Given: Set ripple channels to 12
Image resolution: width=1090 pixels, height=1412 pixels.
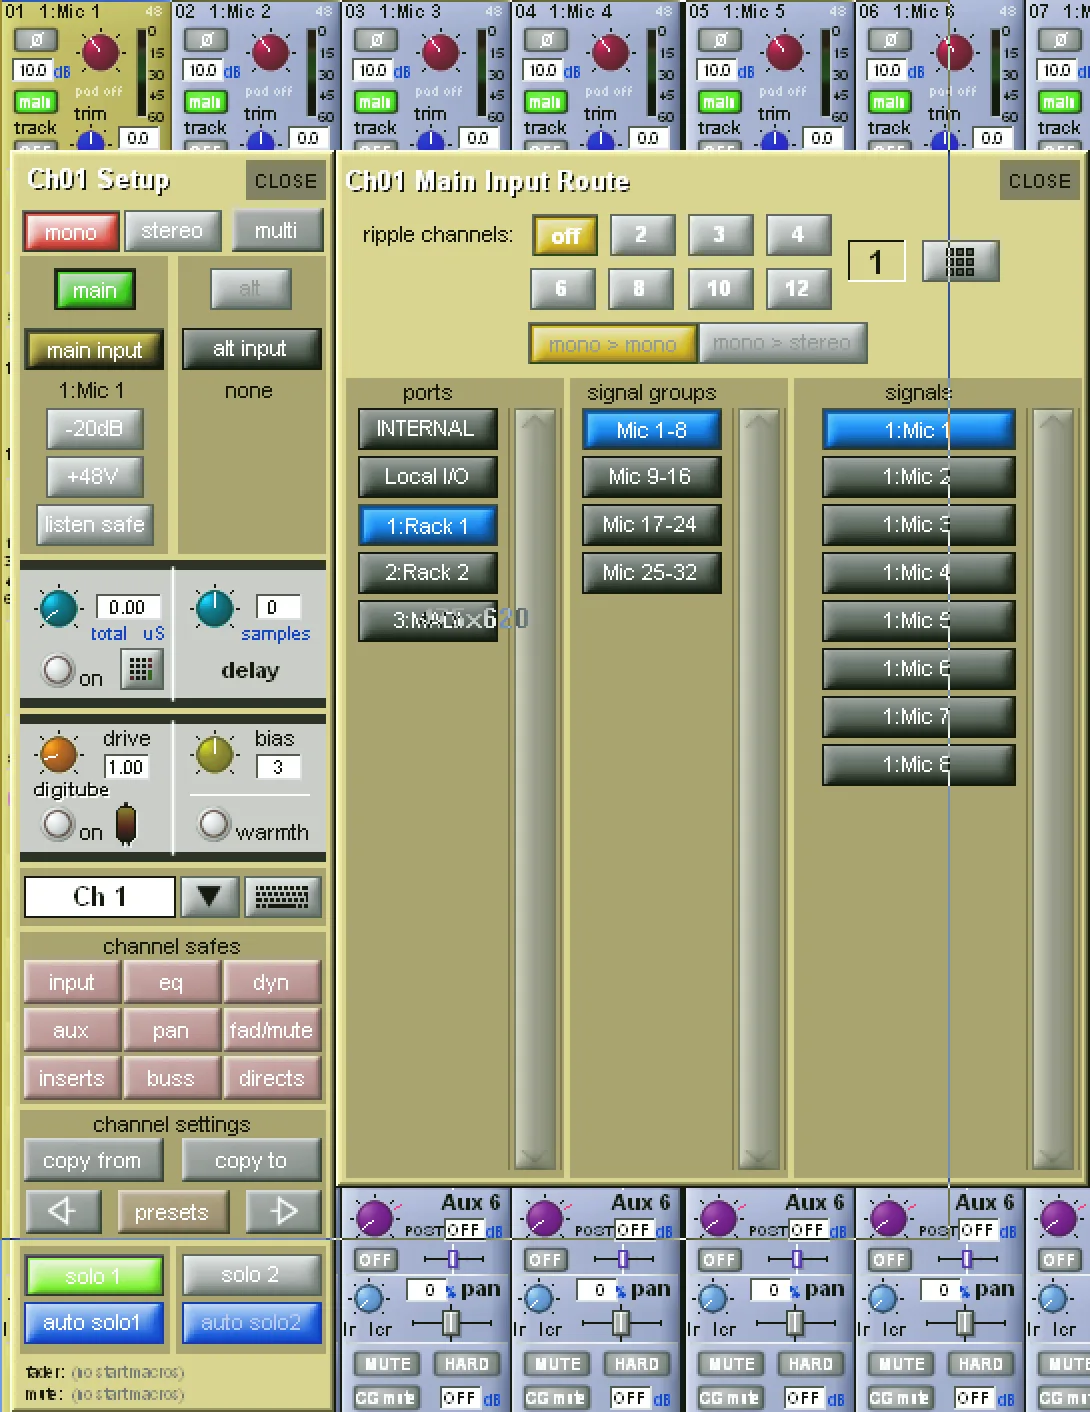Looking at the screenshot, I should pos(798,289).
